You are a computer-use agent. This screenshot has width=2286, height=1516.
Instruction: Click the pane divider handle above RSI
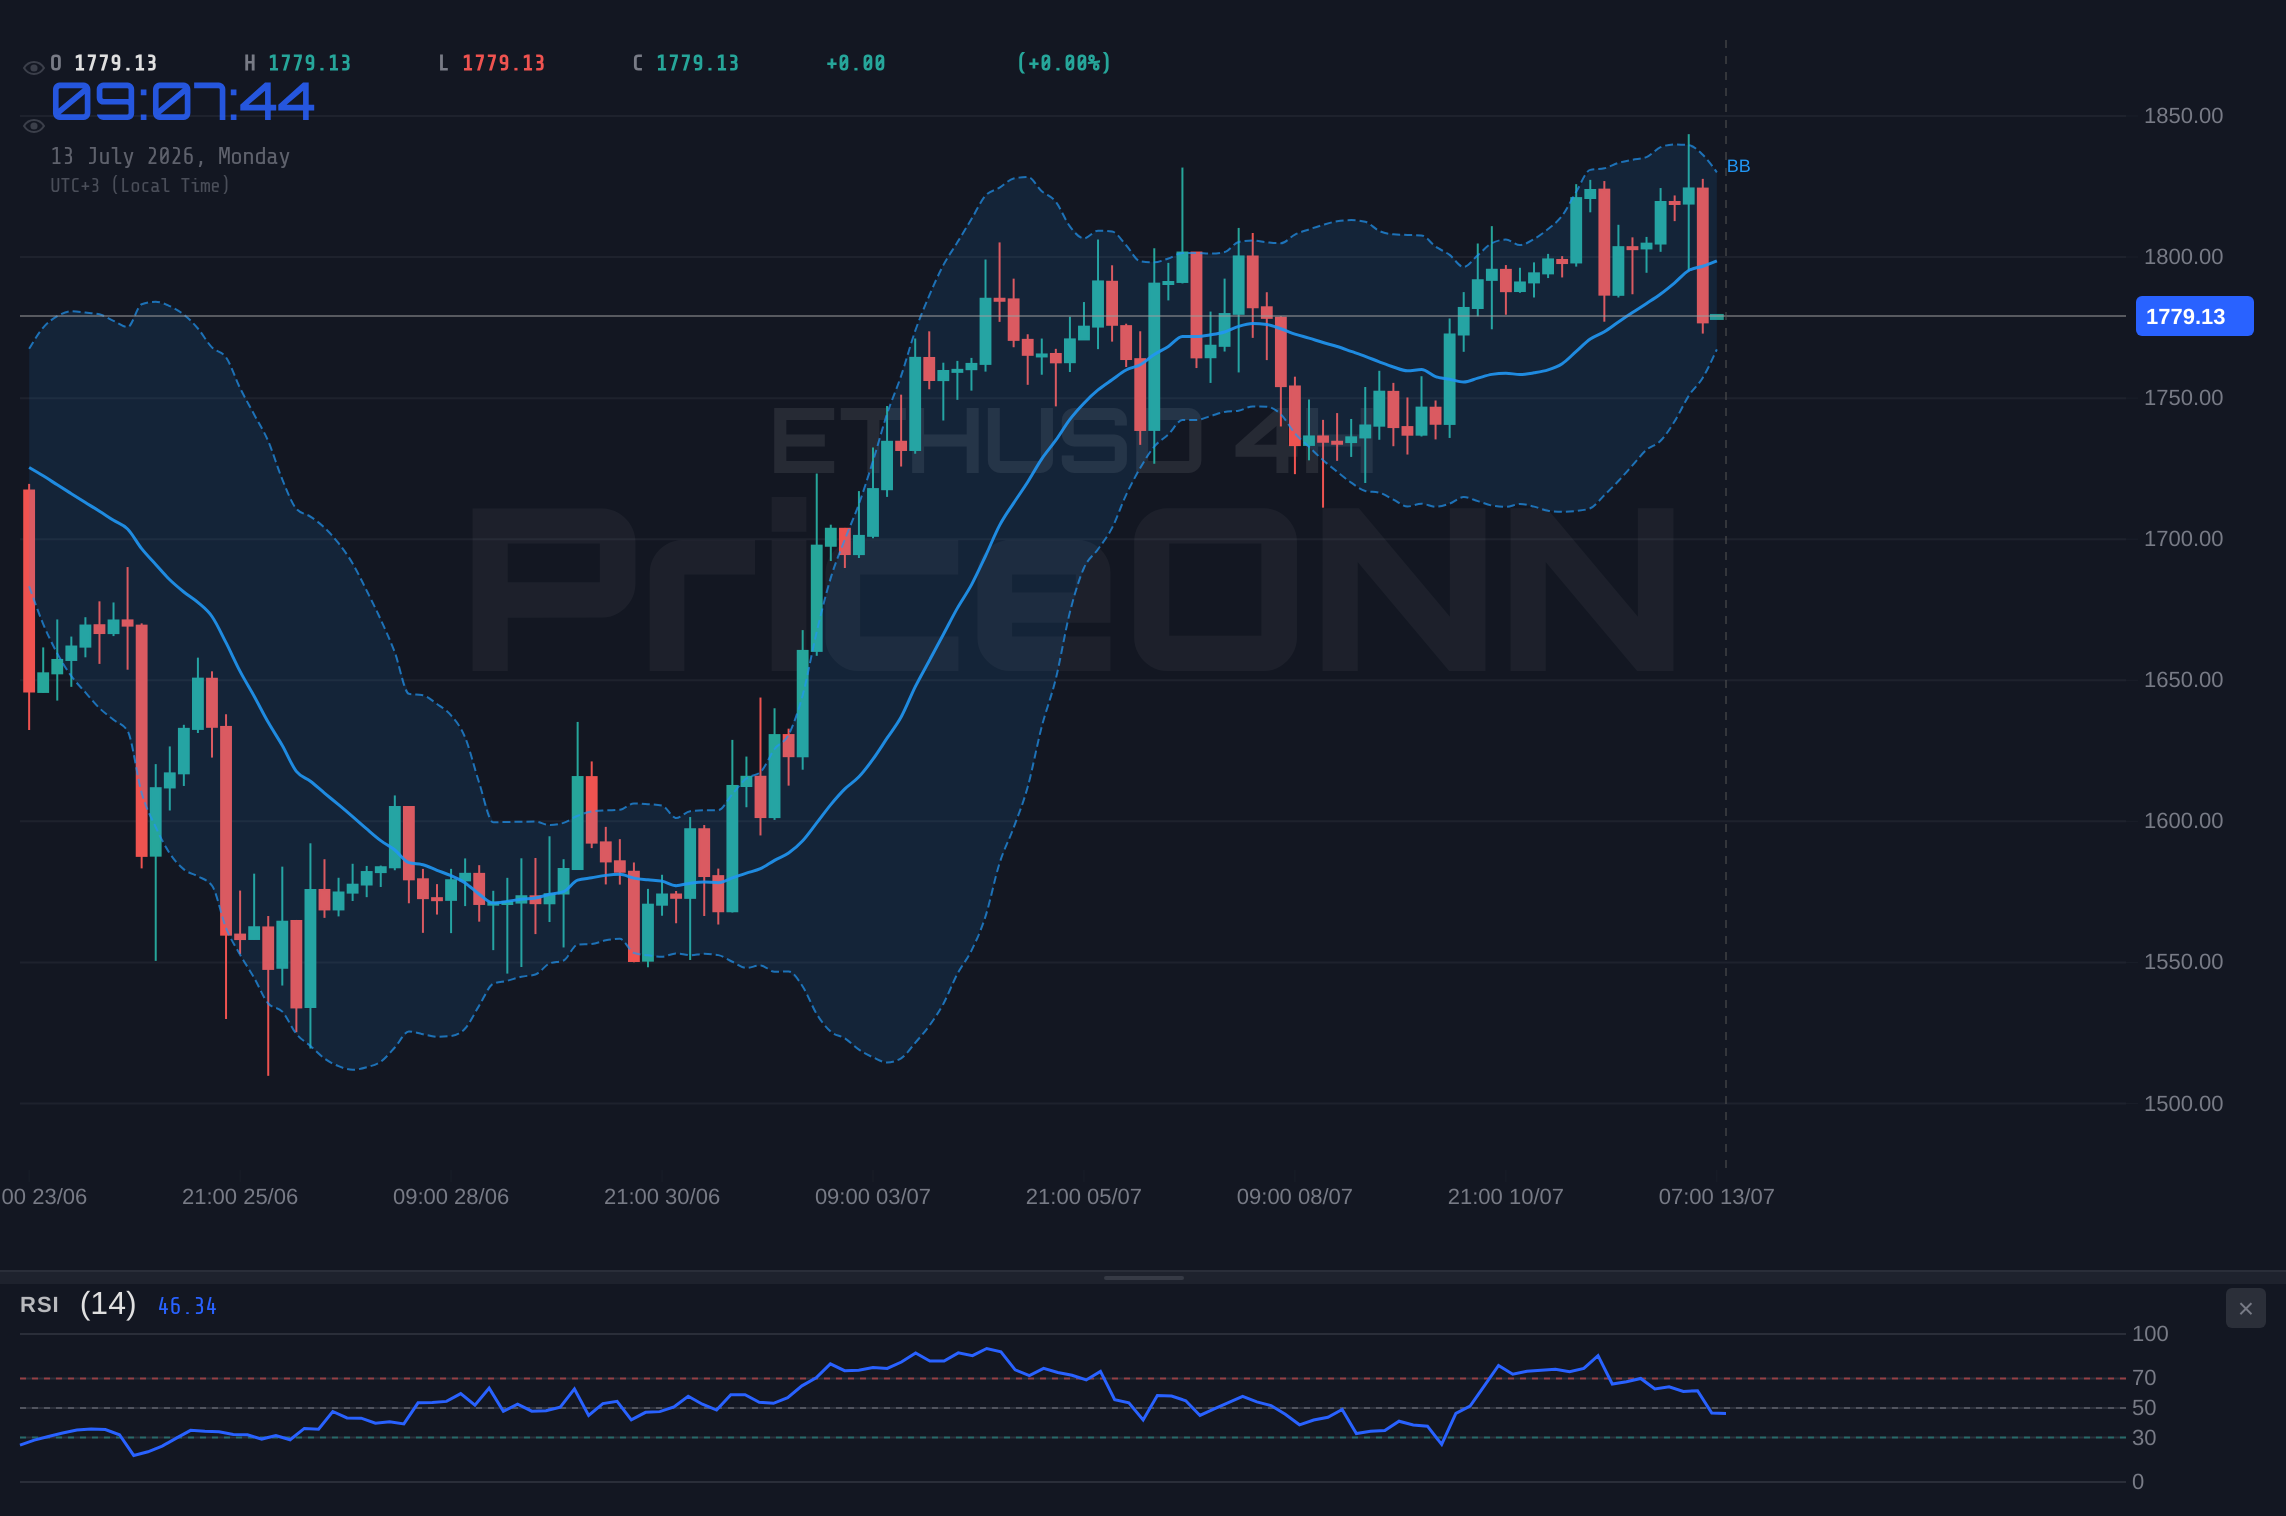coord(1143,1278)
